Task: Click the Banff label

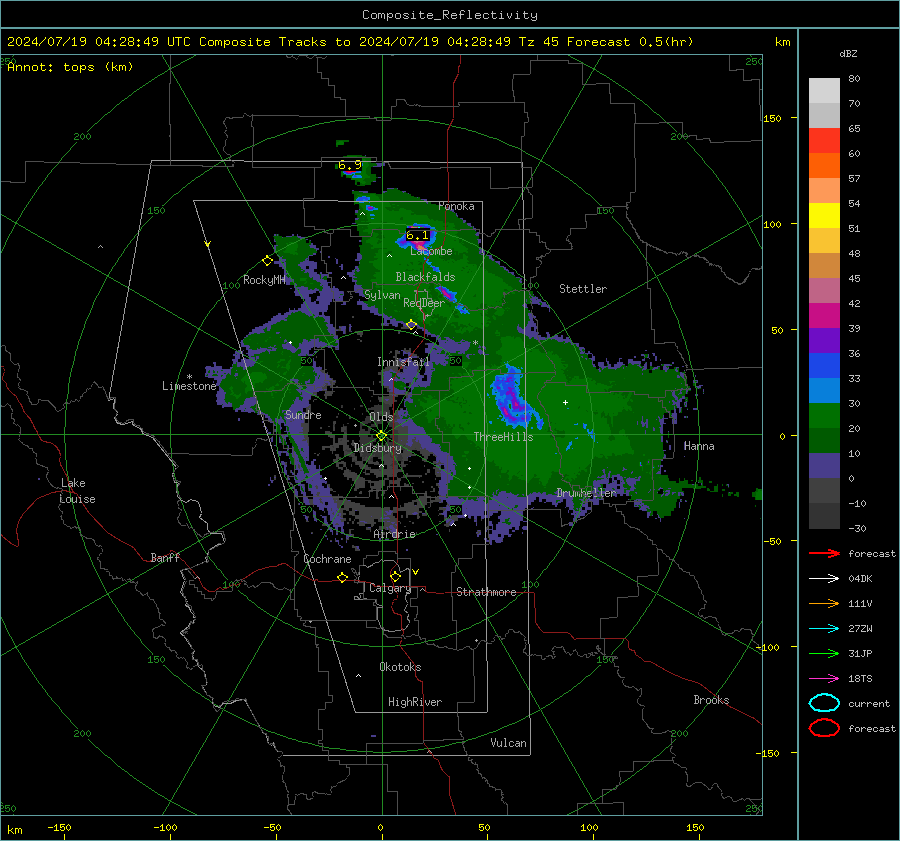Action: [x=165, y=557]
